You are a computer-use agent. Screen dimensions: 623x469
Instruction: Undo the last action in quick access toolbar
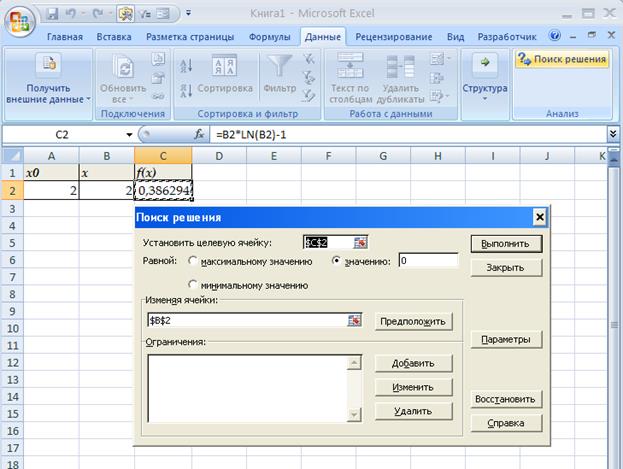pyautogui.click(x=71, y=14)
